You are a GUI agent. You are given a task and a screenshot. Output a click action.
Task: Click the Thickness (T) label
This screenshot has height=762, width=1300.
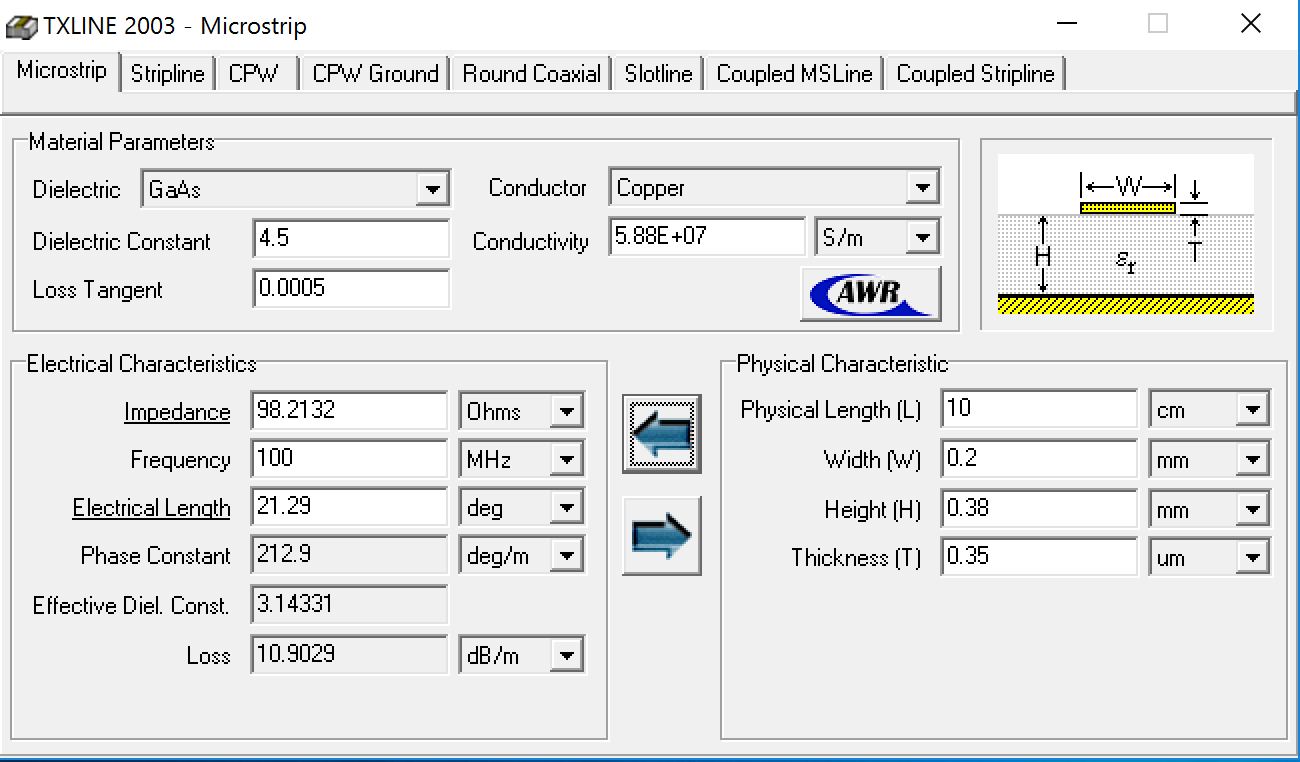pyautogui.click(x=856, y=558)
